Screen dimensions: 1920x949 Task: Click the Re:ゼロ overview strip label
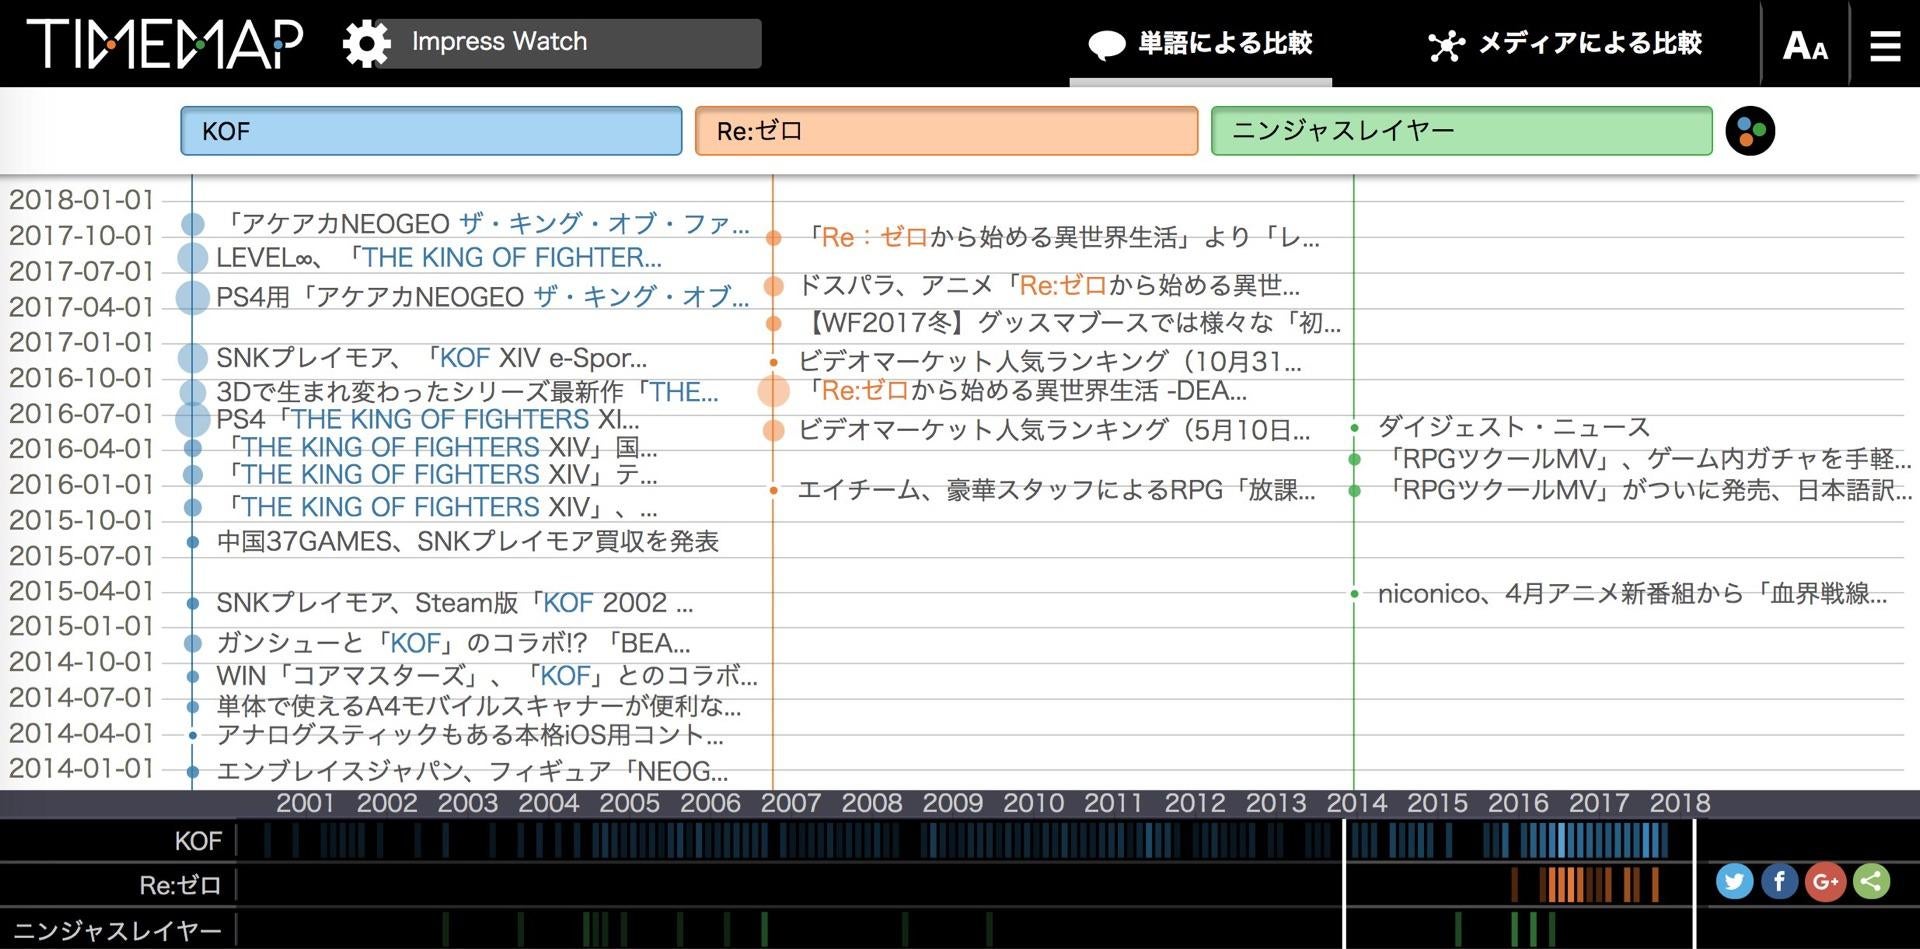(x=180, y=885)
